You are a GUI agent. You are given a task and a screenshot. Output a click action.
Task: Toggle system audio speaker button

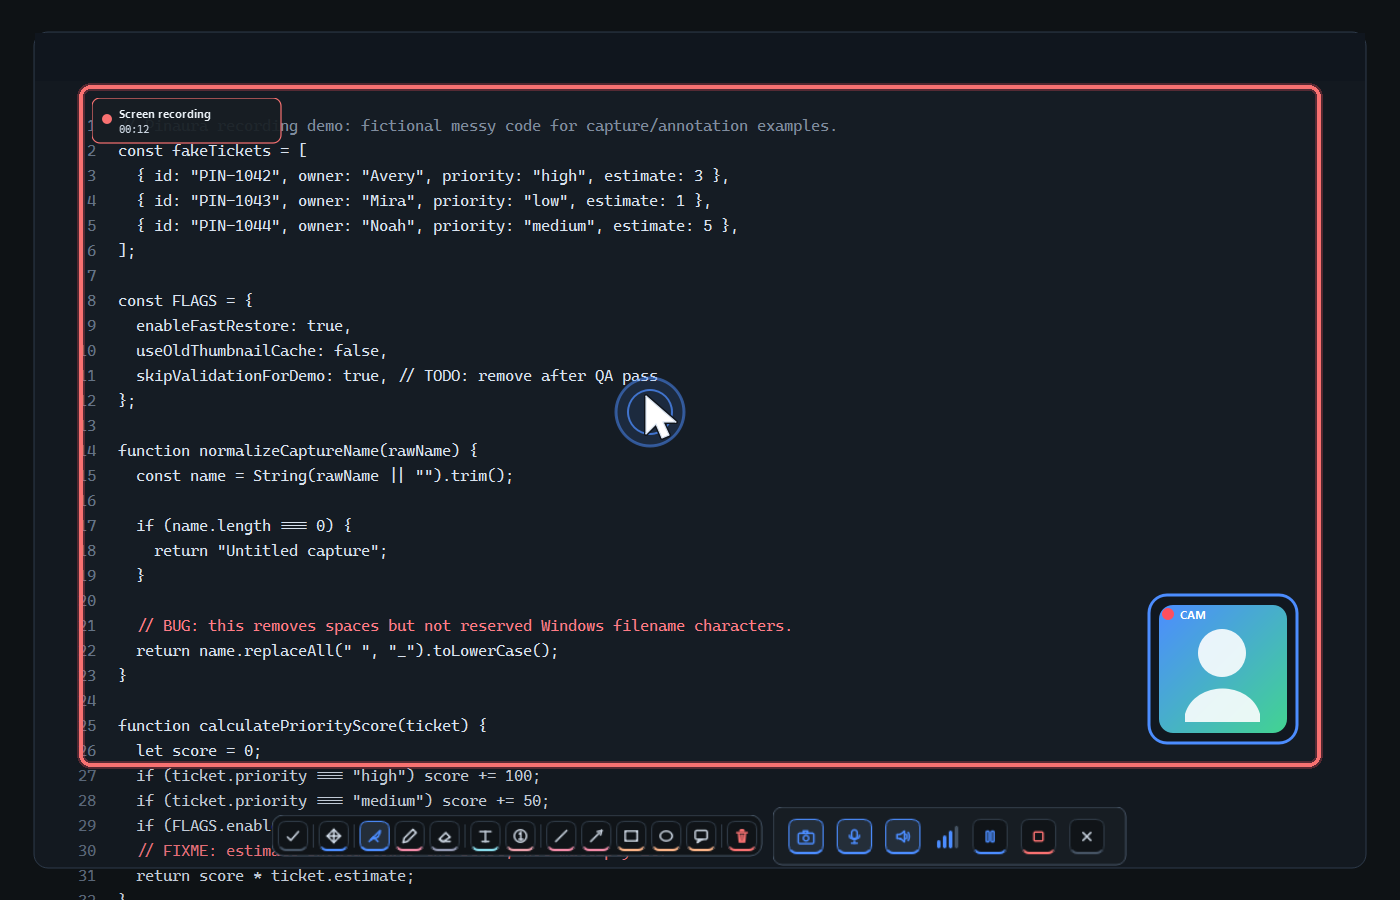pos(903,837)
